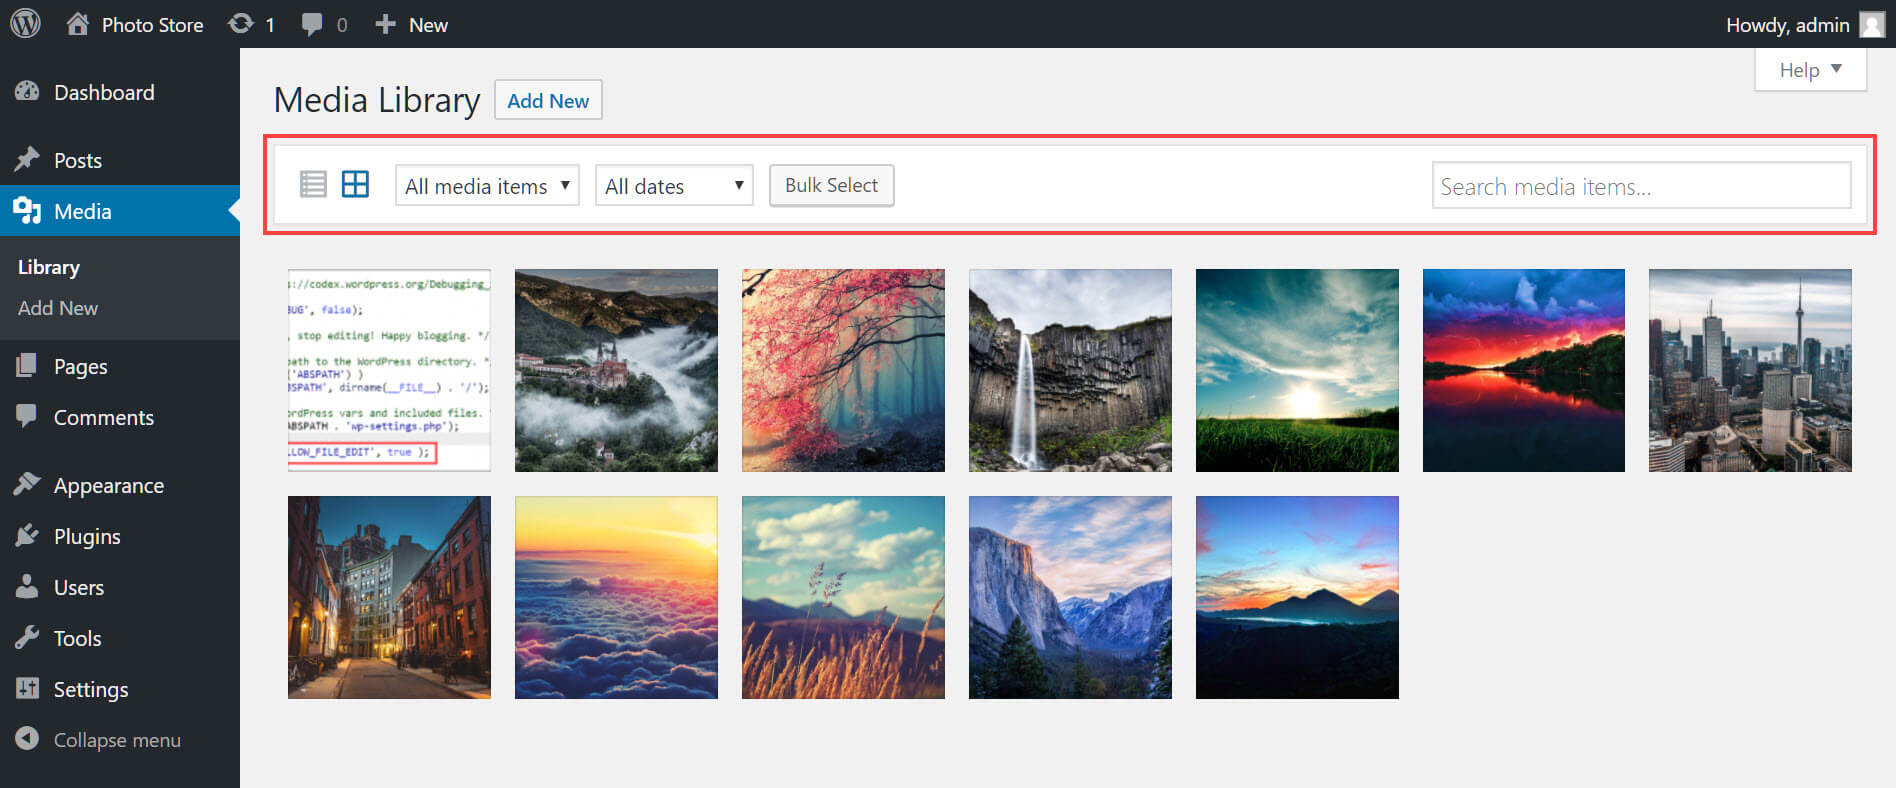The image size is (1896, 788).
Task: Open the Comments menu label in sidebar
Action: pyautogui.click(x=103, y=417)
